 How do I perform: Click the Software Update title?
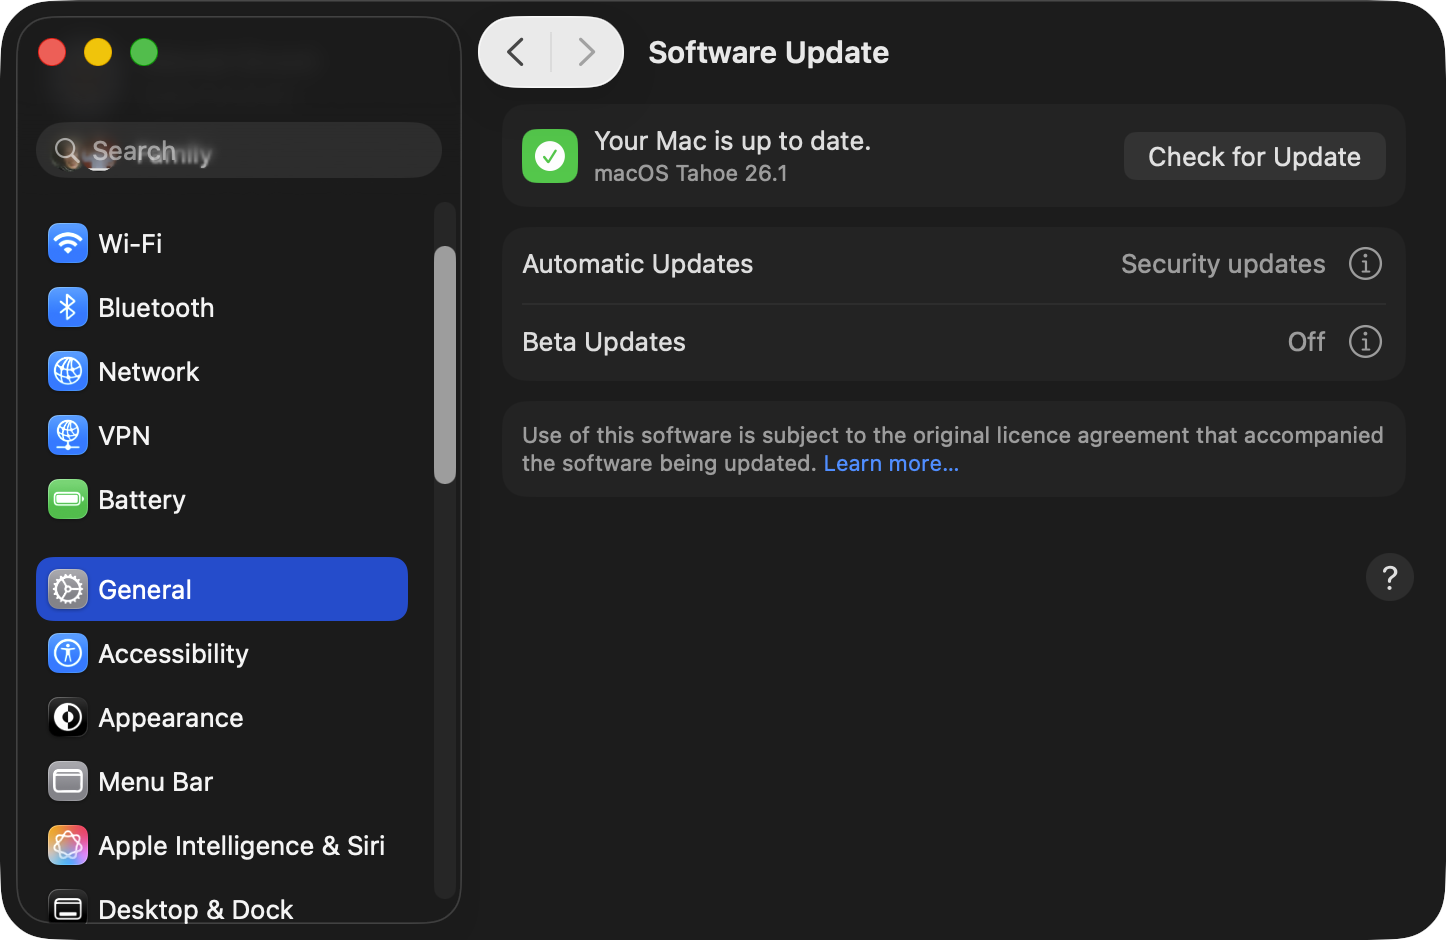tap(769, 52)
